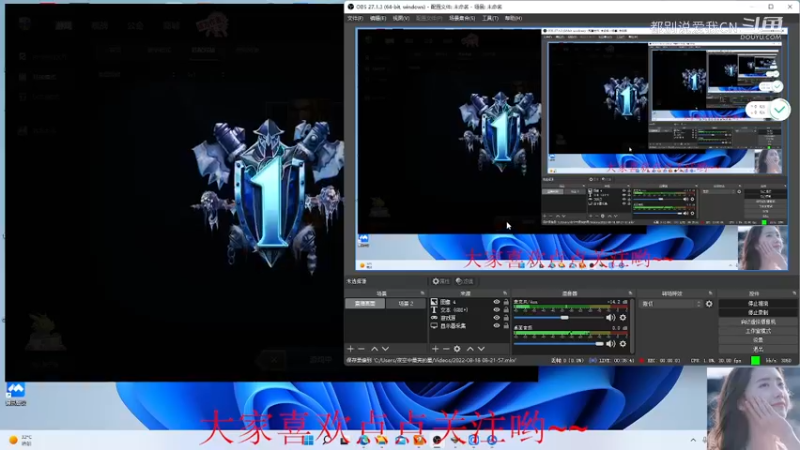Pop out the Scene Transitions dock panel
Screen dimensions: 800x450
pos(711,293)
